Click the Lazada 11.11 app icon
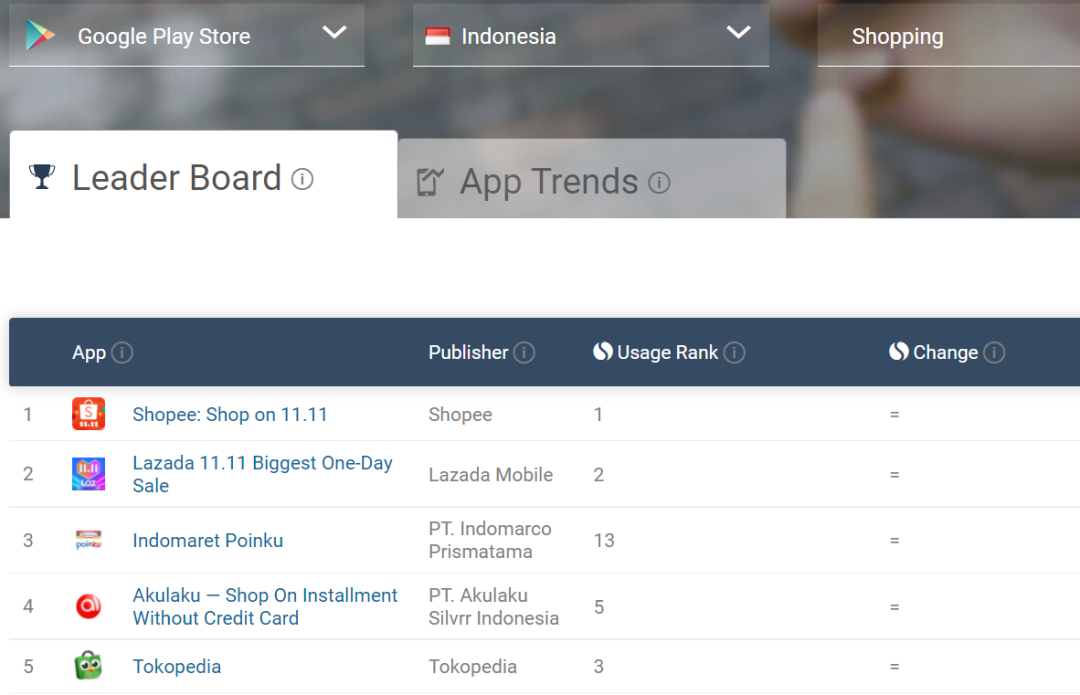Image resolution: width=1080 pixels, height=695 pixels. 88,474
